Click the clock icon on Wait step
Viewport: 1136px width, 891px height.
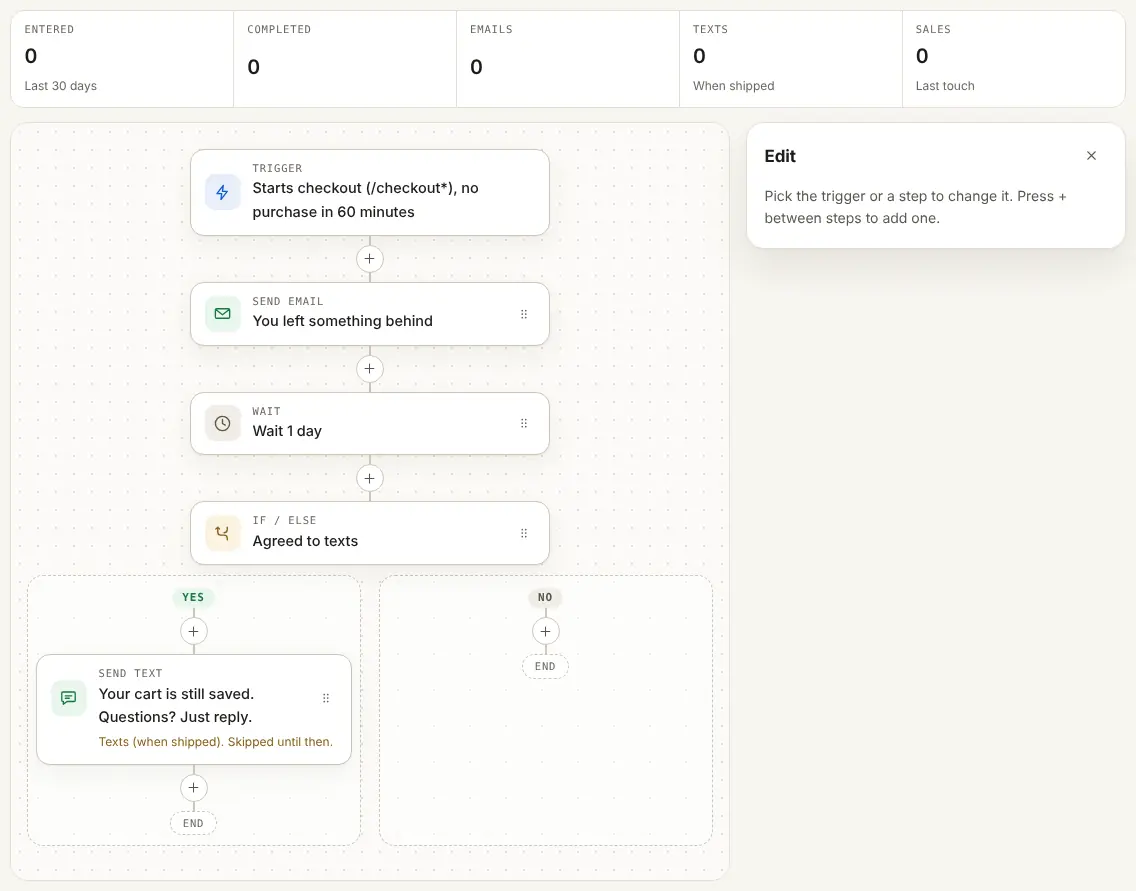point(222,424)
